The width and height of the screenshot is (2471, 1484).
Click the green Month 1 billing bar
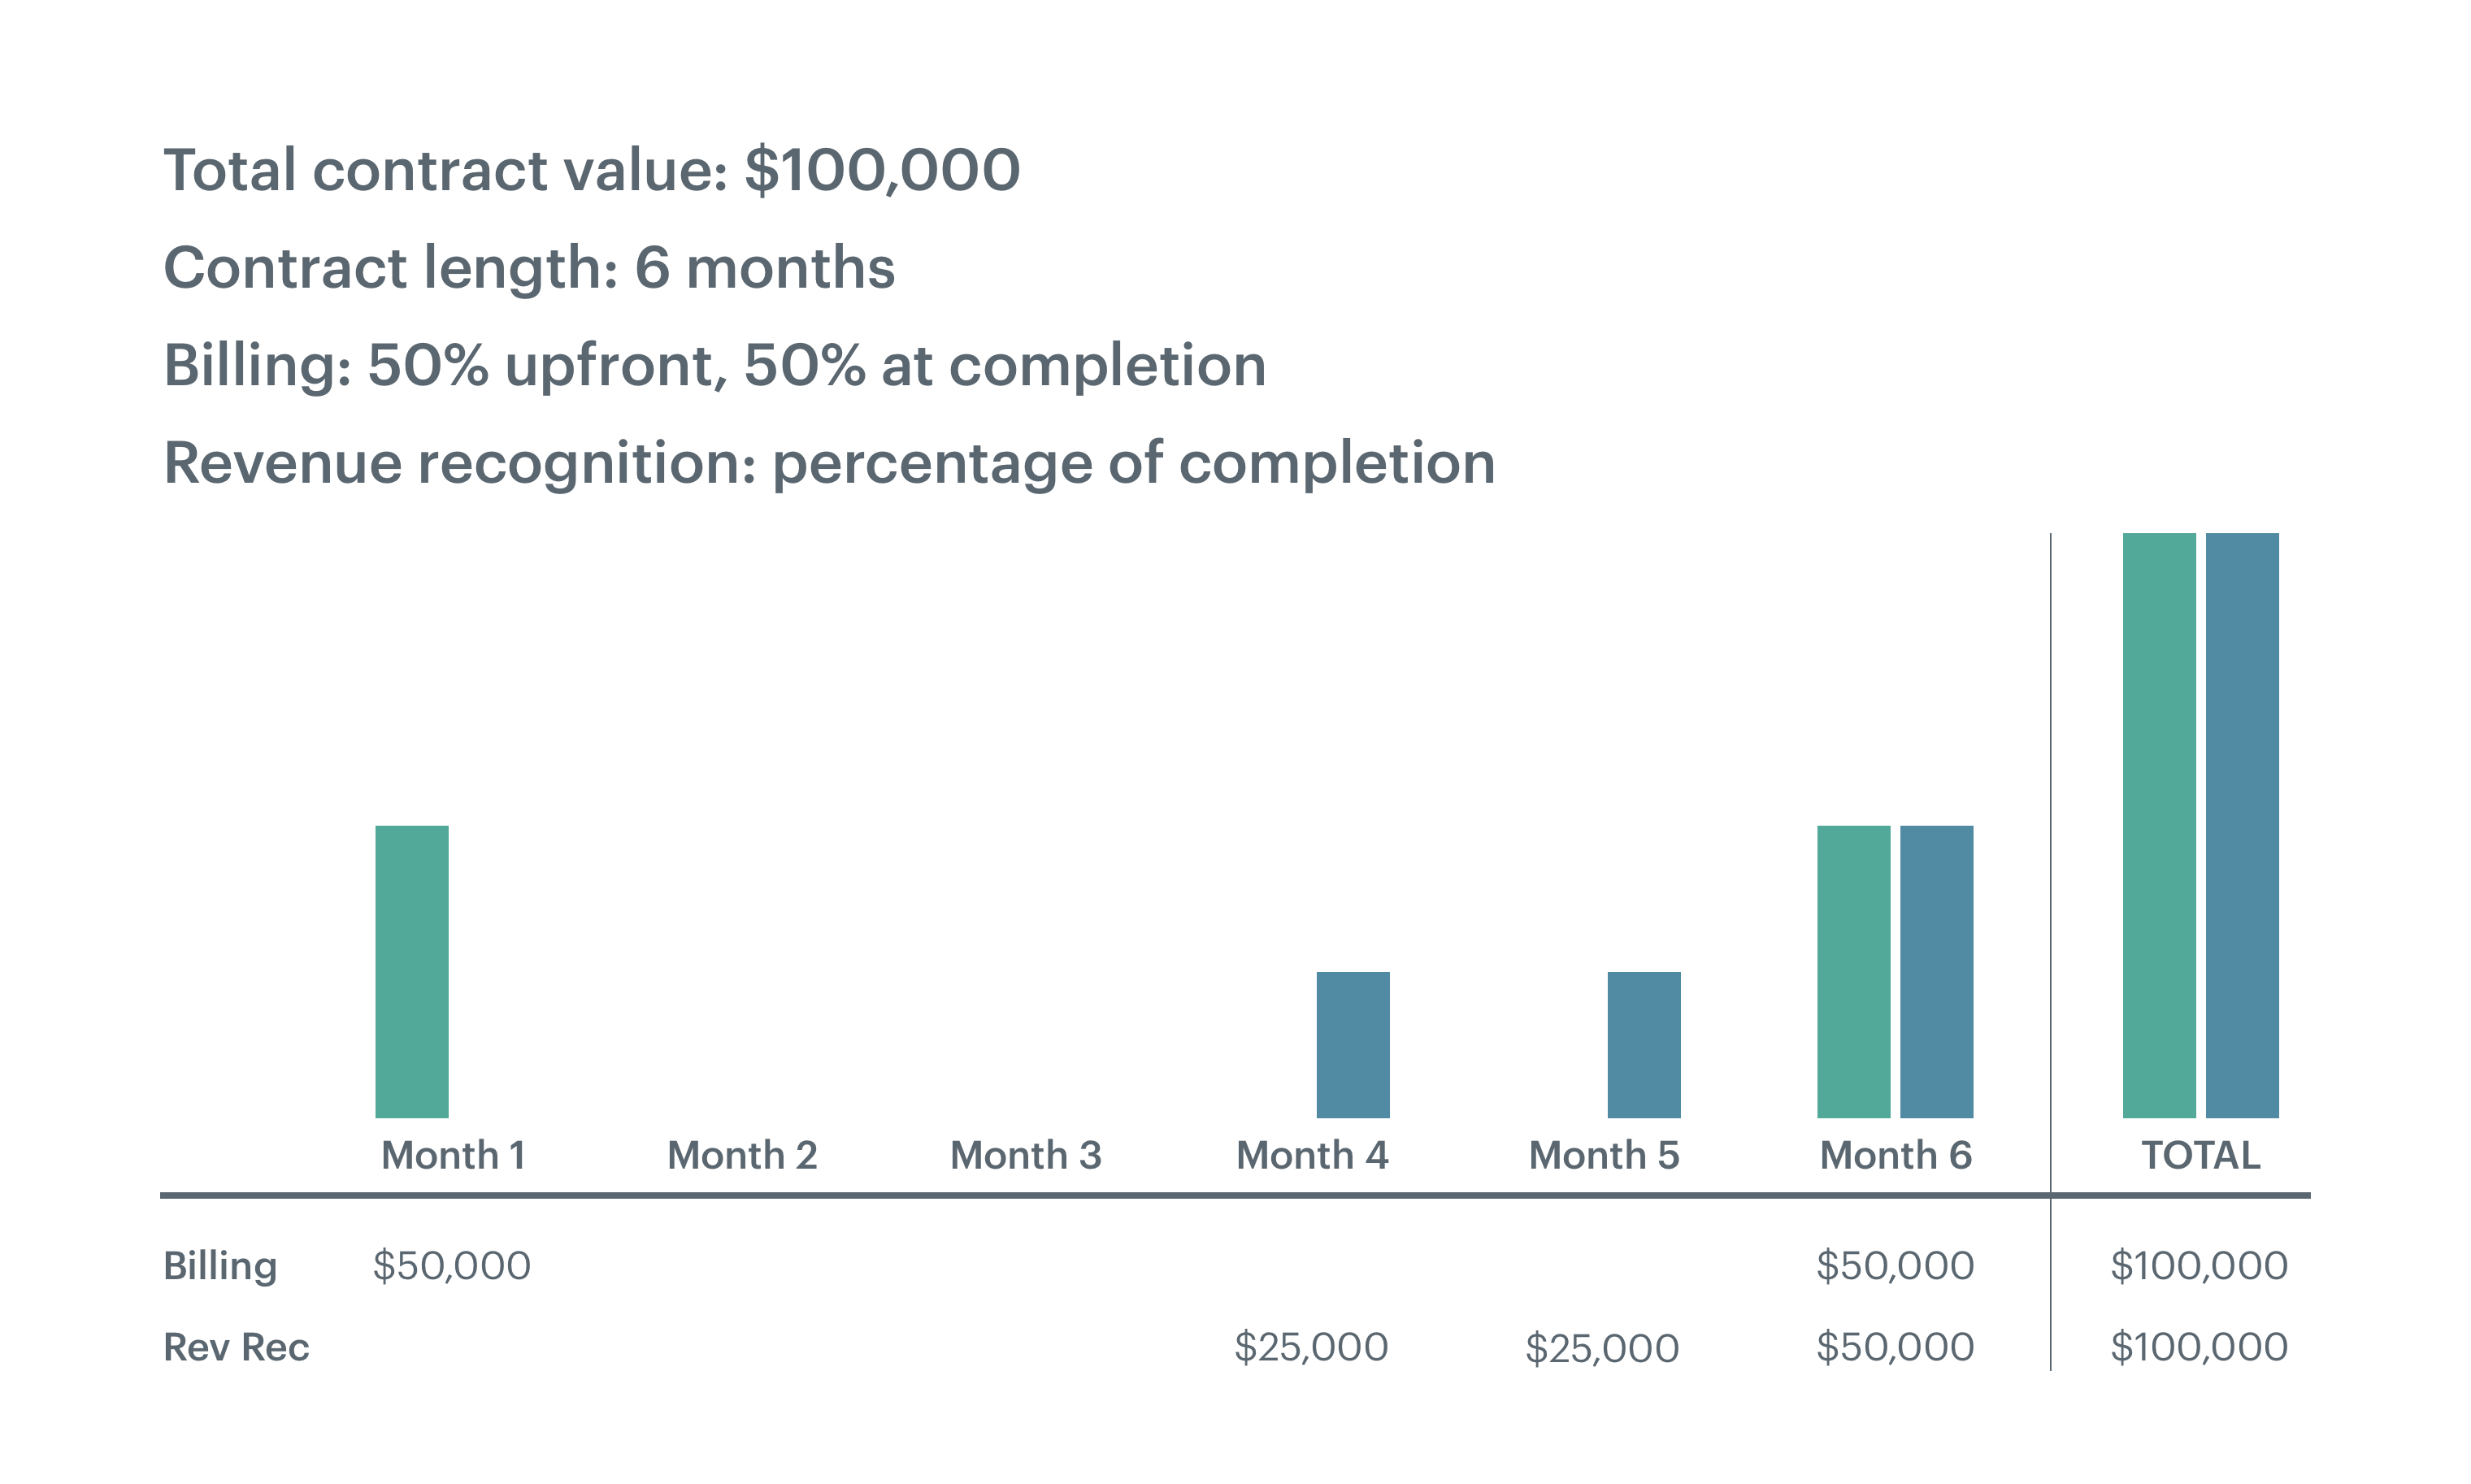(411, 971)
